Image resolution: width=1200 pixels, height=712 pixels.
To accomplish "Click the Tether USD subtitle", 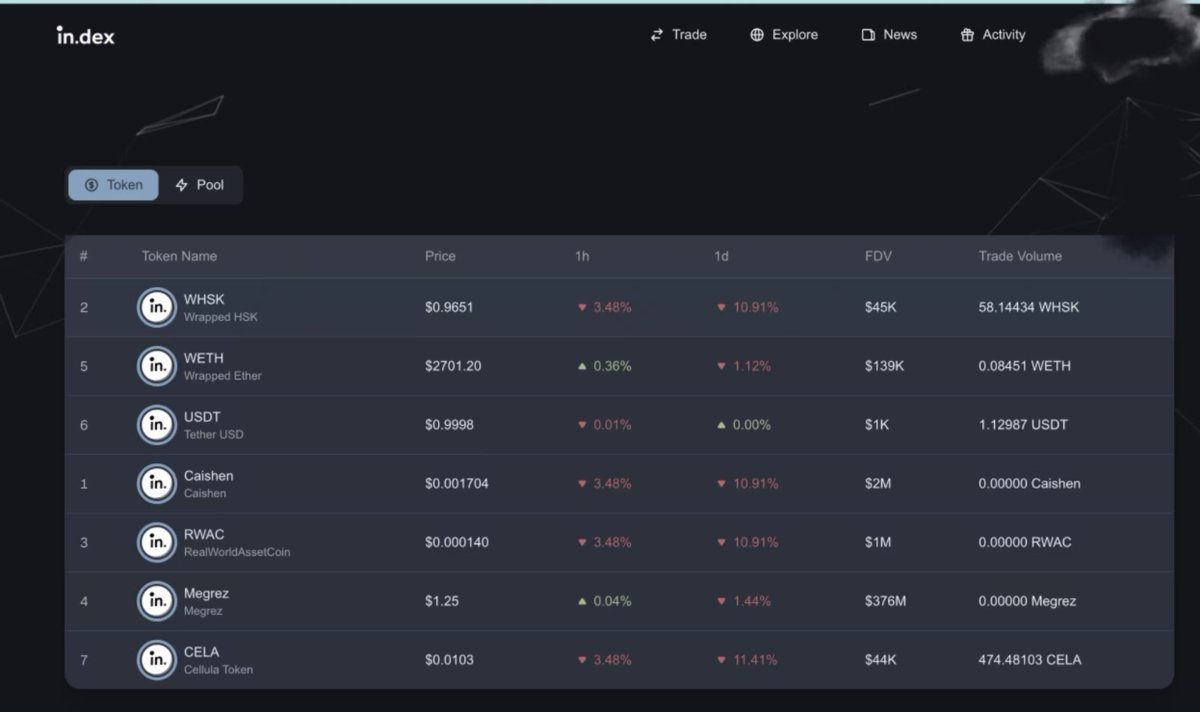I will coord(214,435).
